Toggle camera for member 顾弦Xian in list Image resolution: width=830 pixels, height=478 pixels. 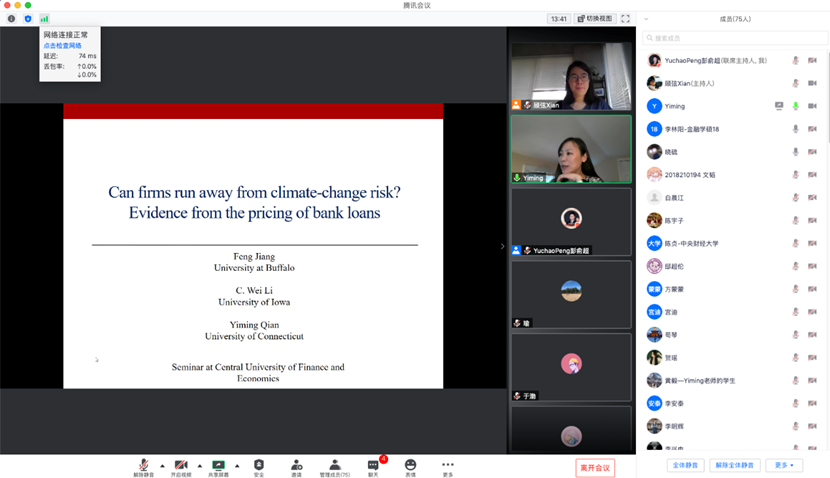pyautogui.click(x=813, y=83)
